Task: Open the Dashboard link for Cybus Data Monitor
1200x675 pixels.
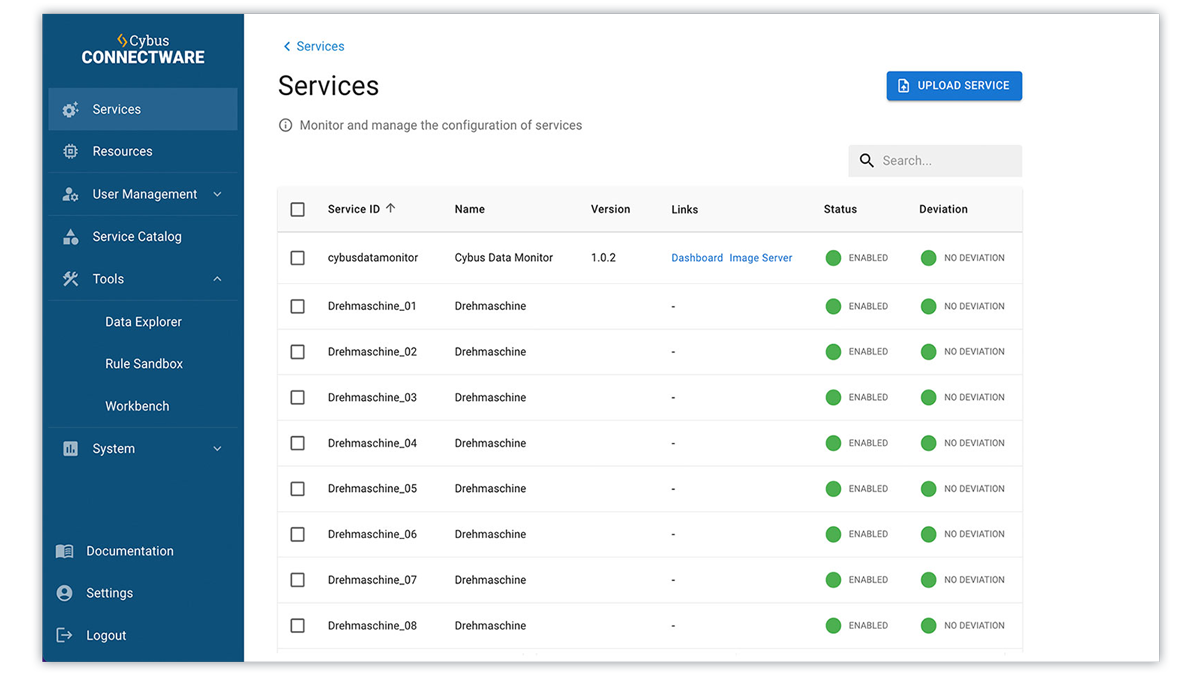Action: tap(697, 257)
